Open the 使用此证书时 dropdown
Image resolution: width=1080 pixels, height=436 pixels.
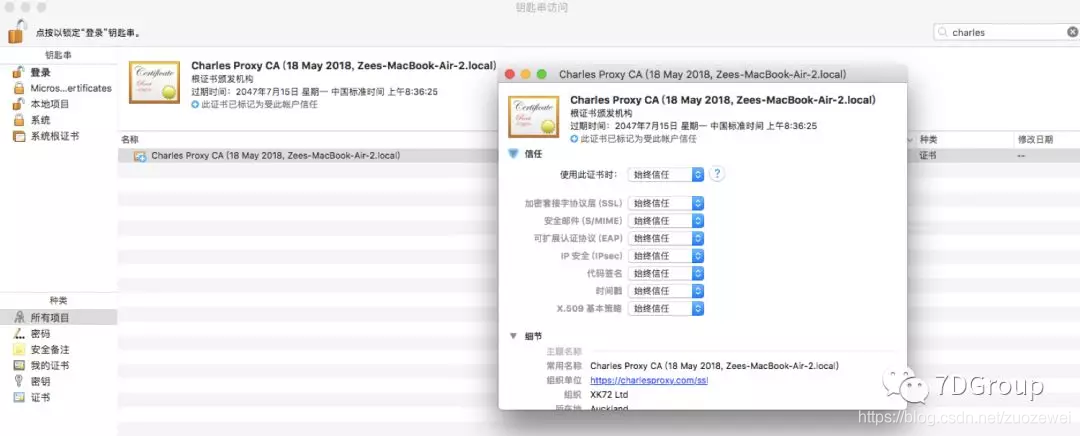[665, 175]
